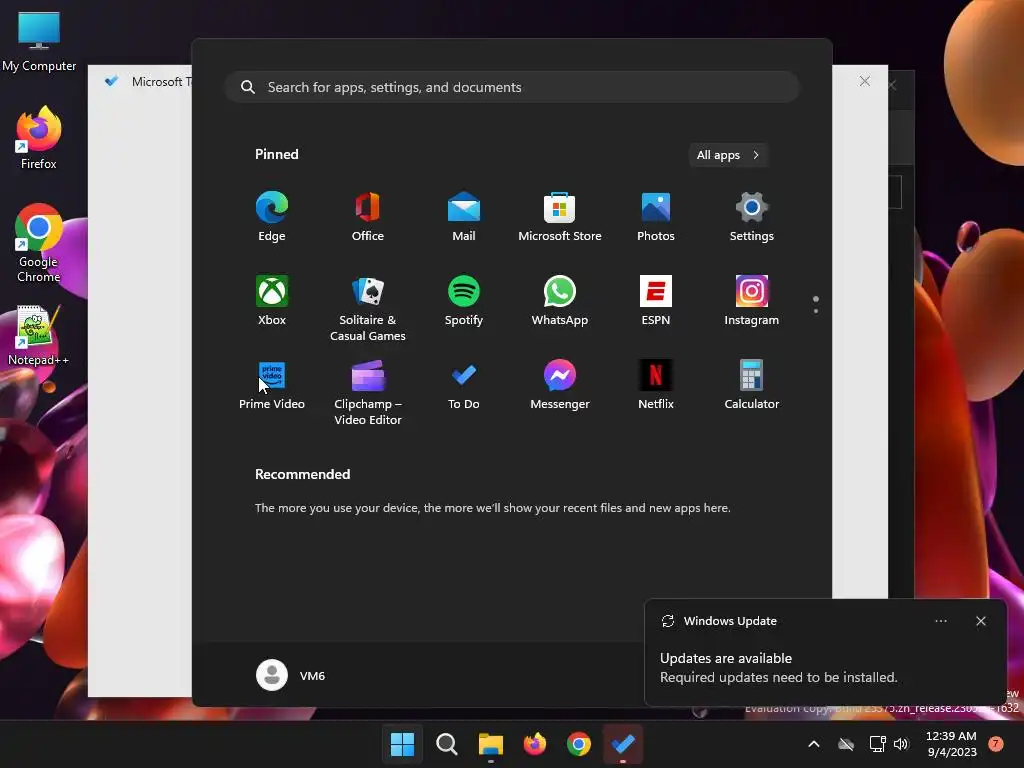Open Clipchamp – Video Editor
Image resolution: width=1024 pixels, height=768 pixels.
[x=368, y=392]
